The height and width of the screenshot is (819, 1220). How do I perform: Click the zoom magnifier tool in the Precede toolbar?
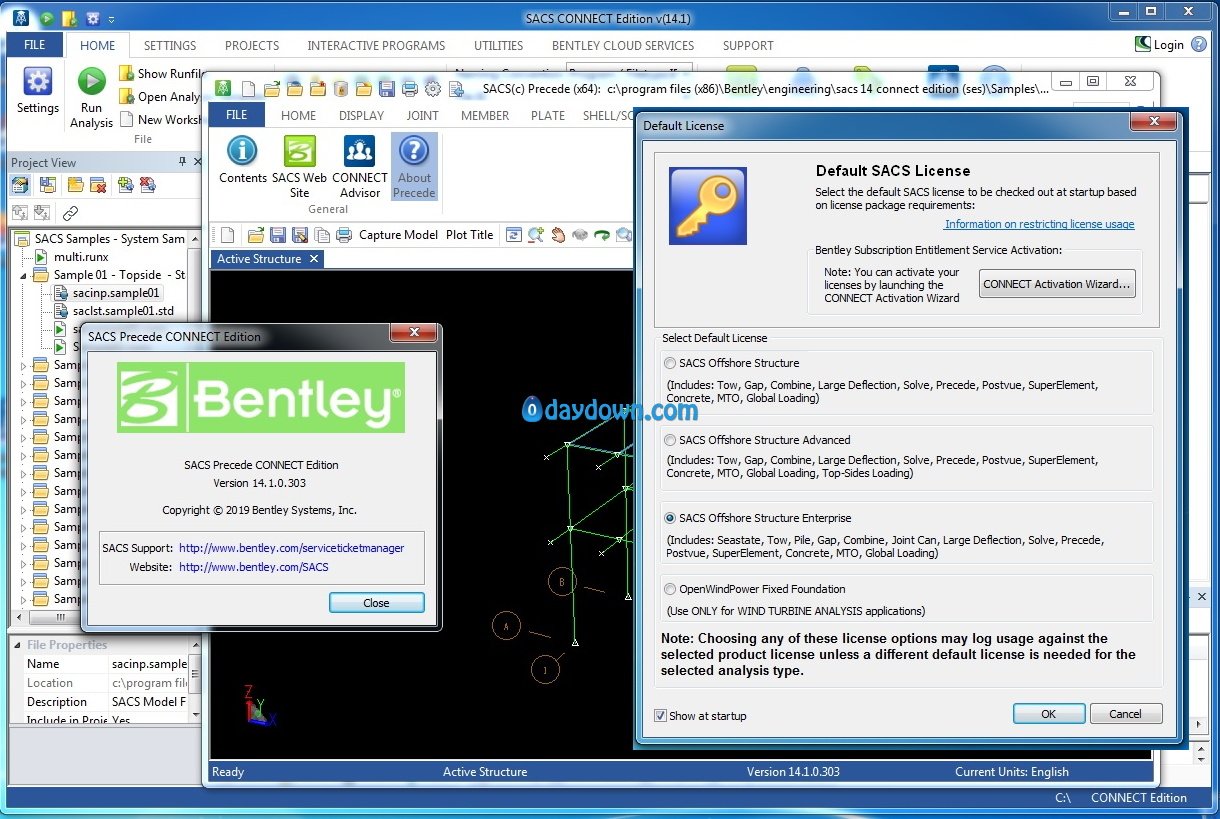(536, 235)
